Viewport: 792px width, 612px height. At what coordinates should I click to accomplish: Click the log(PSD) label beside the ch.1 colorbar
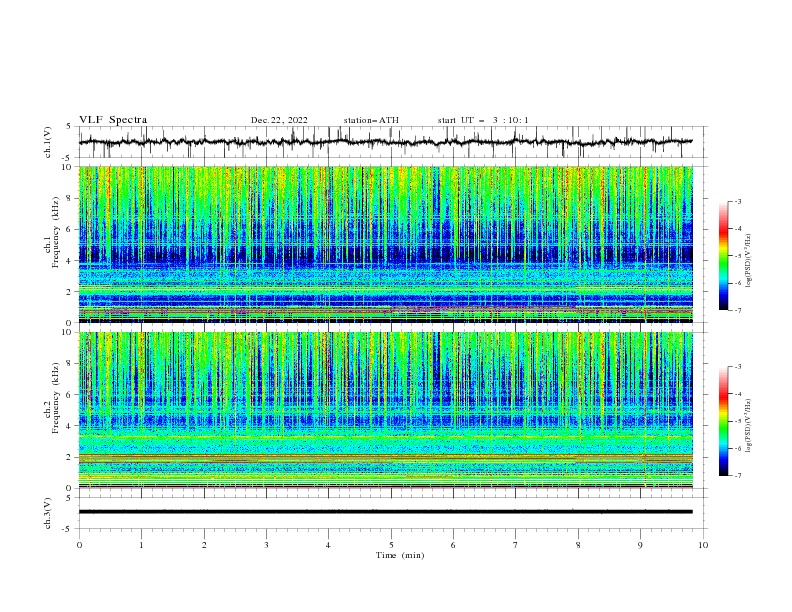tap(748, 261)
